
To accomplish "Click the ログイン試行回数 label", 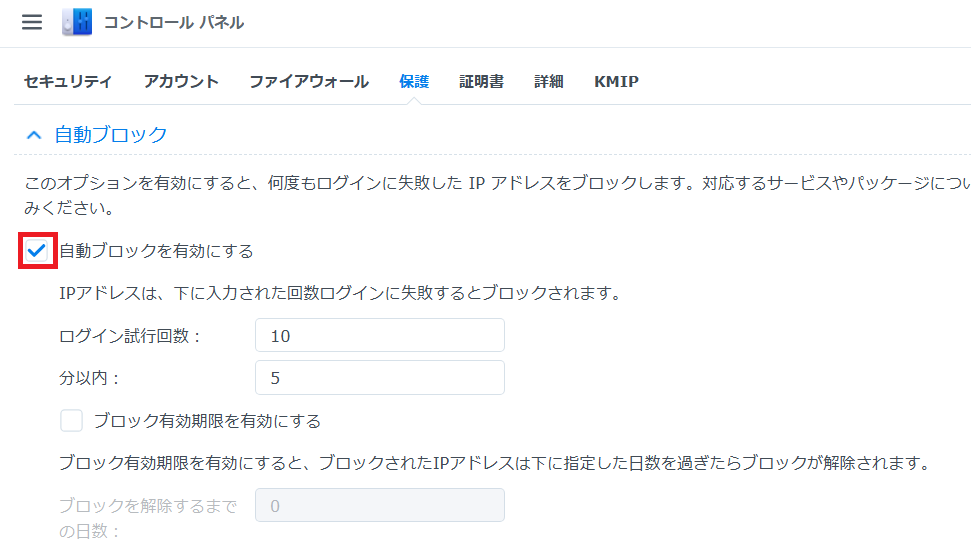I will pyautogui.click(x=130, y=336).
